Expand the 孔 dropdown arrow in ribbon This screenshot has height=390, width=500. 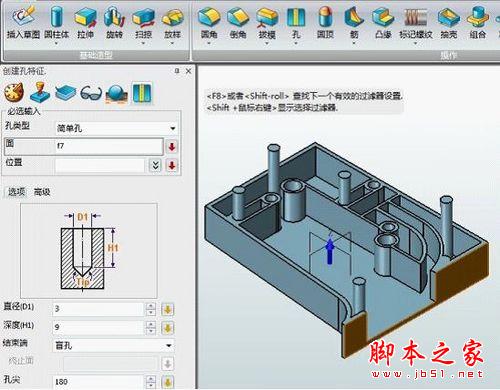point(296,43)
